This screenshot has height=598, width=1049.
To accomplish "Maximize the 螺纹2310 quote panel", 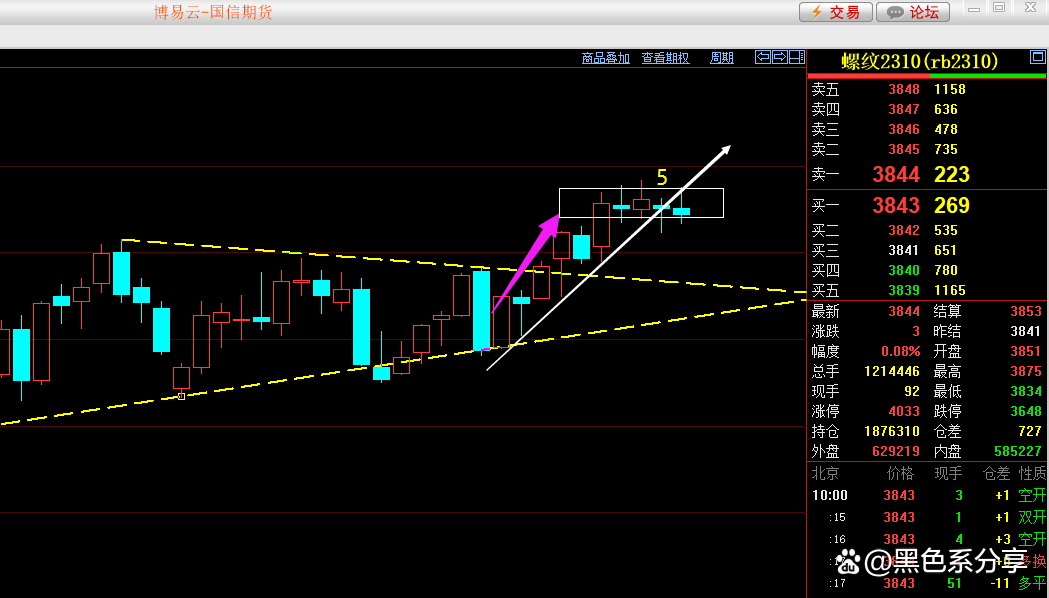I will point(1037,58).
